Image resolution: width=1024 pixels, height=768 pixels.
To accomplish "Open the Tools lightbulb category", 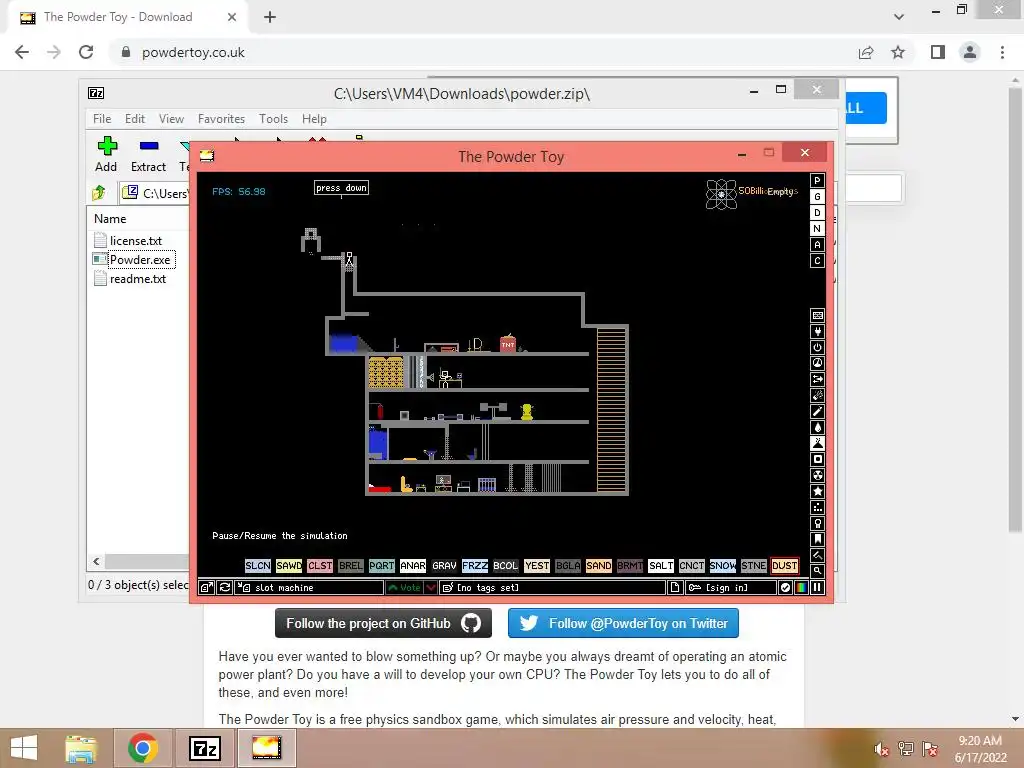I will (817, 524).
